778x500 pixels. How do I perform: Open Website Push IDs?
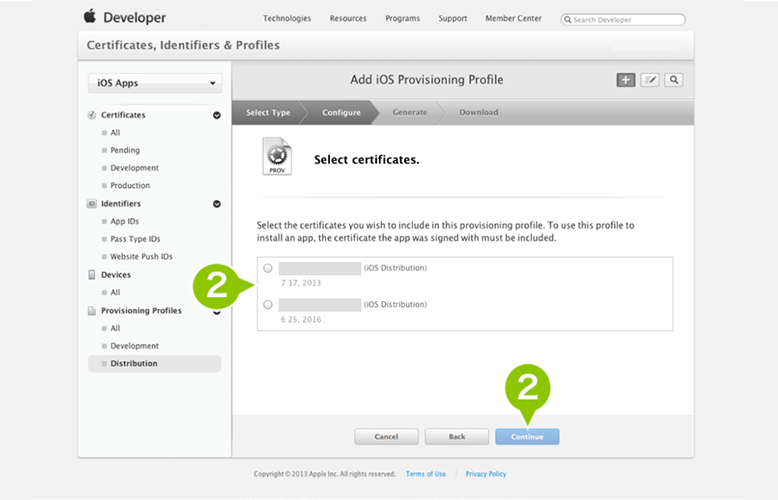click(141, 256)
